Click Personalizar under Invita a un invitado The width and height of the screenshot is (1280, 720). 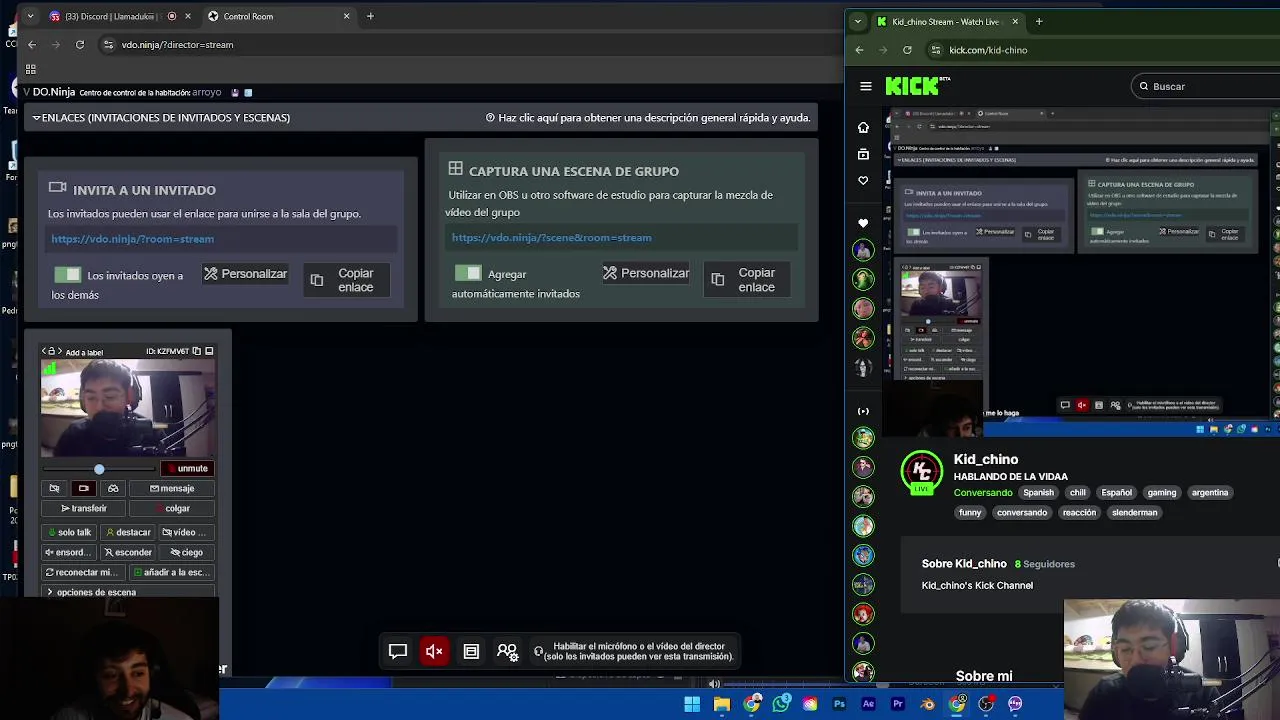245,274
